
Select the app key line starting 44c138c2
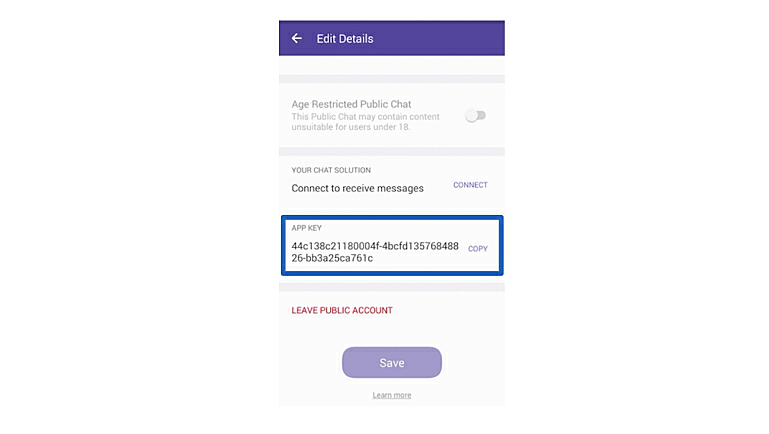coord(375,245)
